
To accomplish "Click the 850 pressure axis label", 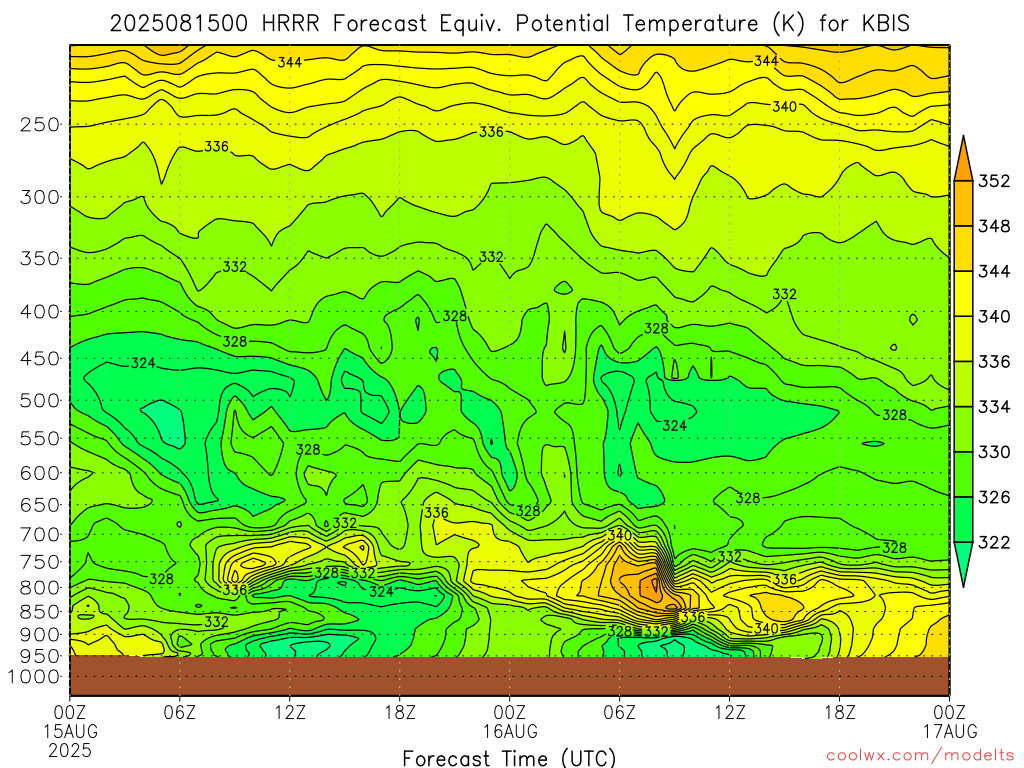I will (x=40, y=613).
